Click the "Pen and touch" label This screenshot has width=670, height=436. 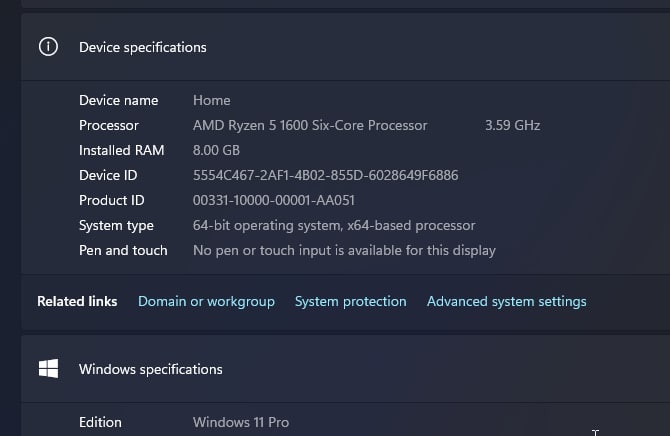tap(123, 250)
